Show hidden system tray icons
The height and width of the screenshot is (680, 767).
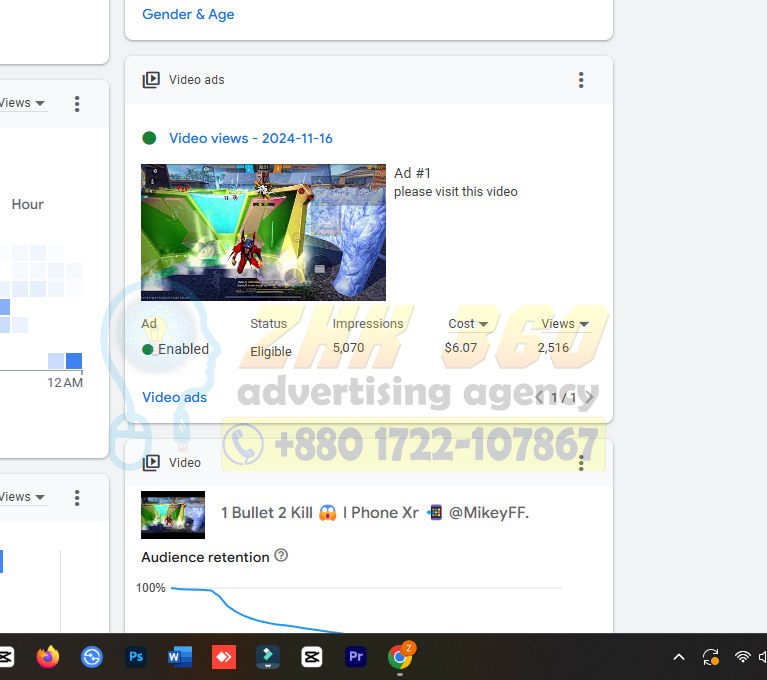point(679,657)
